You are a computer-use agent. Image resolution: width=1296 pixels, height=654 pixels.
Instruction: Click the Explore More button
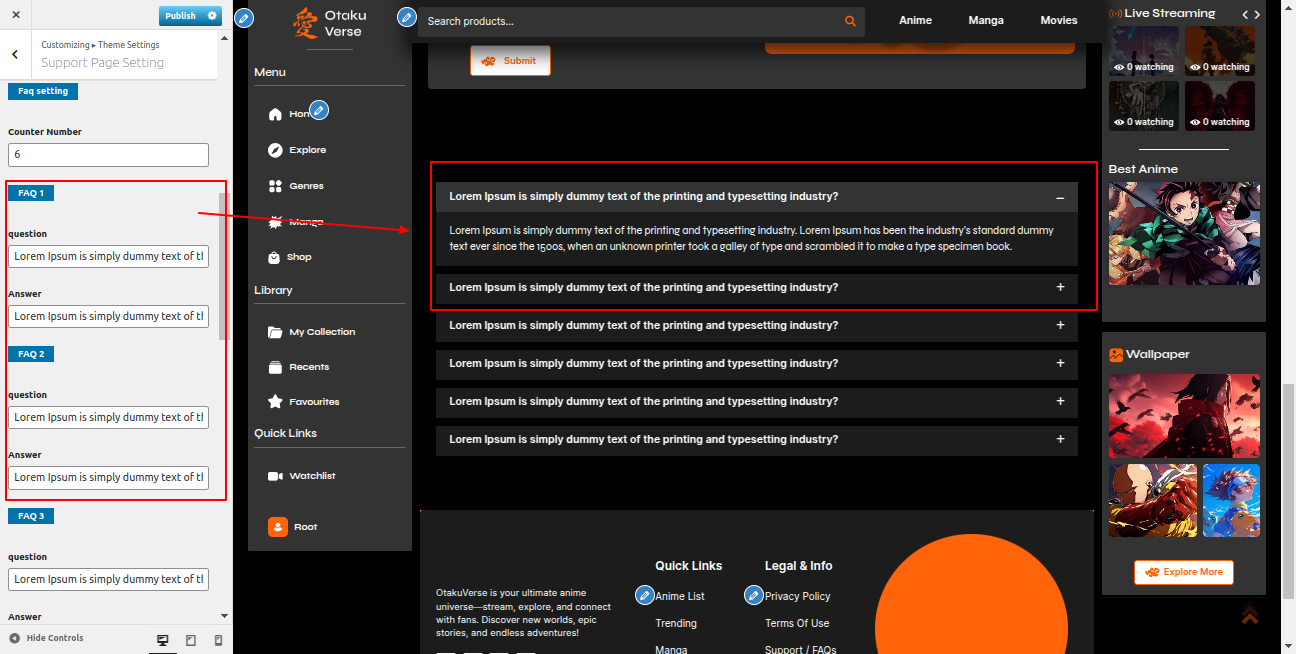point(1183,572)
